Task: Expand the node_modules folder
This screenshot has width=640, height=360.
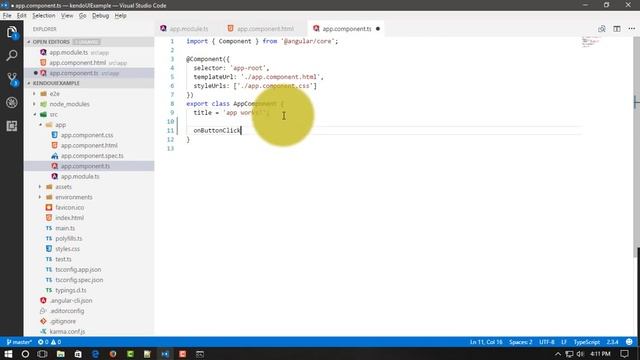Action: [x=35, y=104]
